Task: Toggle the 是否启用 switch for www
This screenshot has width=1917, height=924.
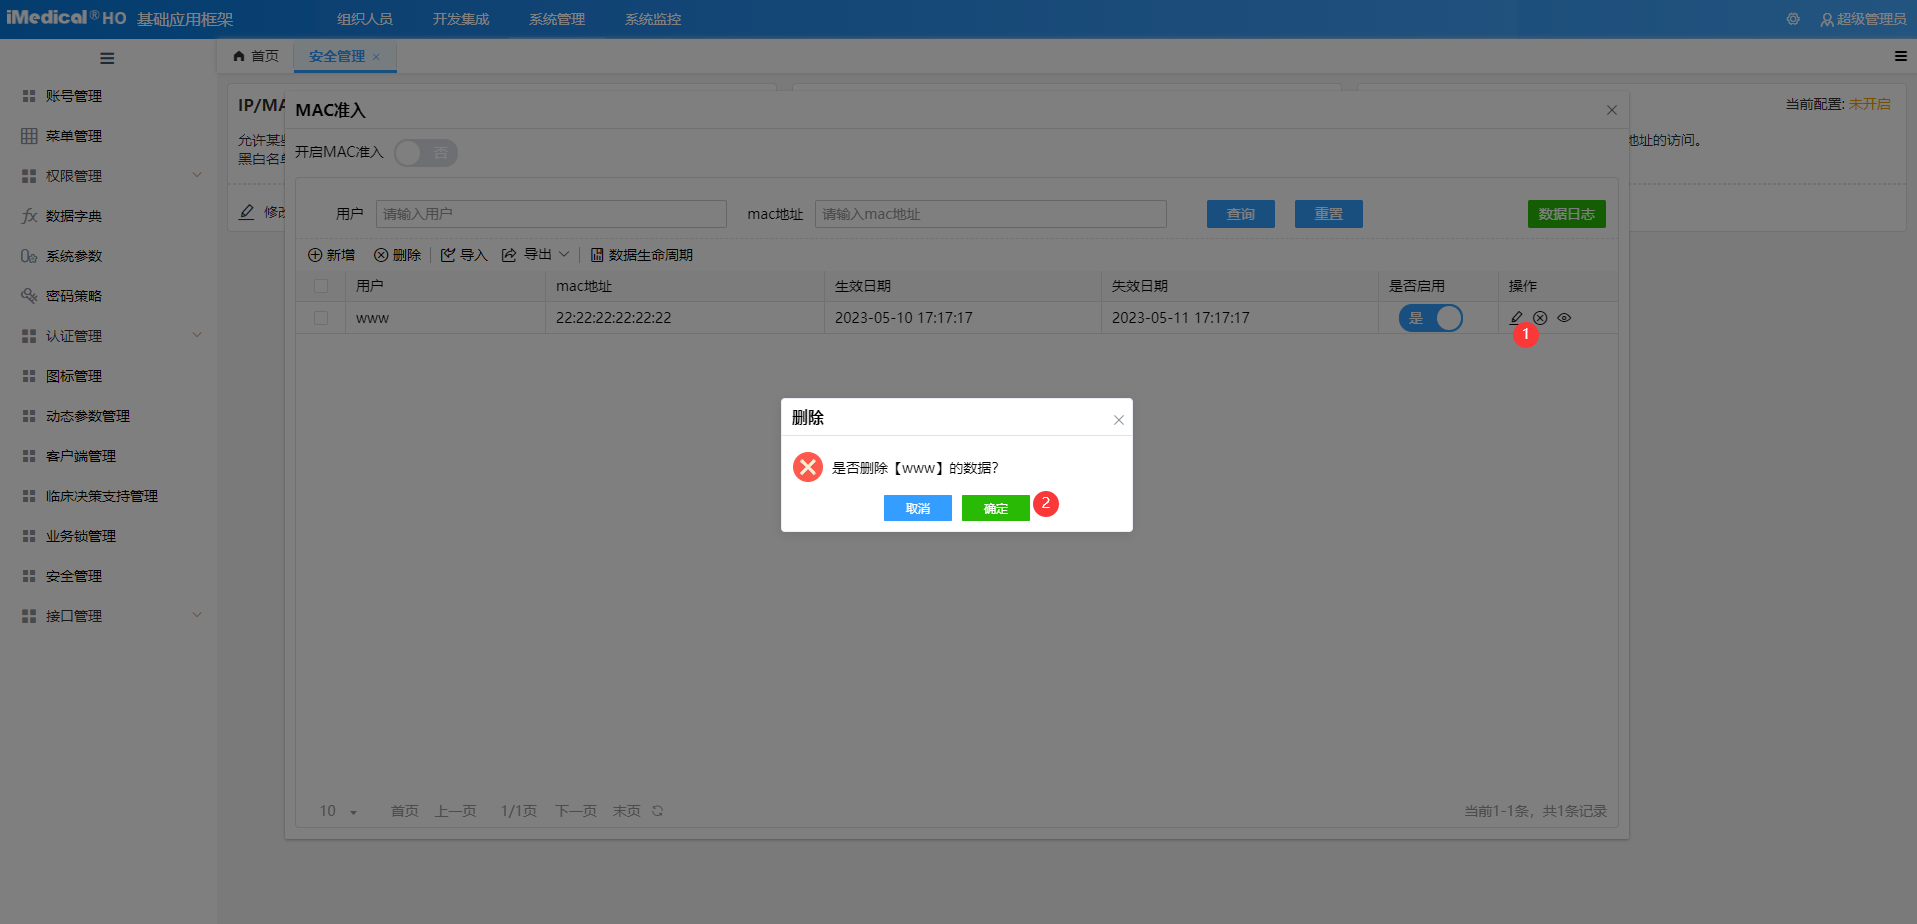Action: pyautogui.click(x=1430, y=318)
